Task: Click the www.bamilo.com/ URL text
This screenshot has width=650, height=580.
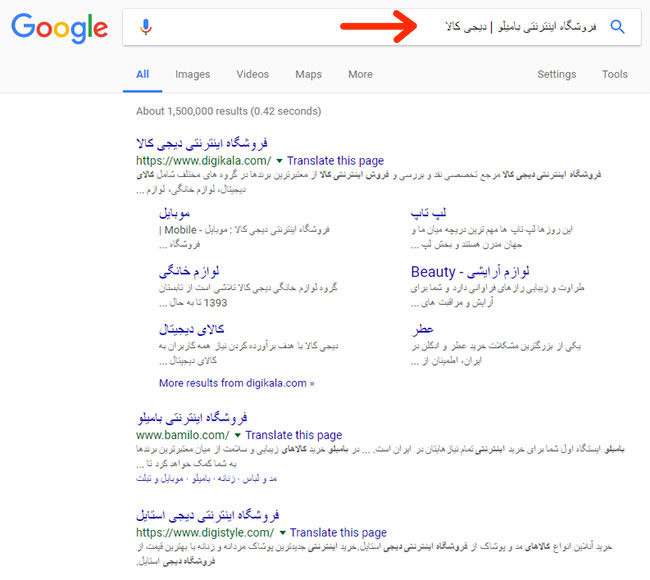Action: click(x=182, y=435)
